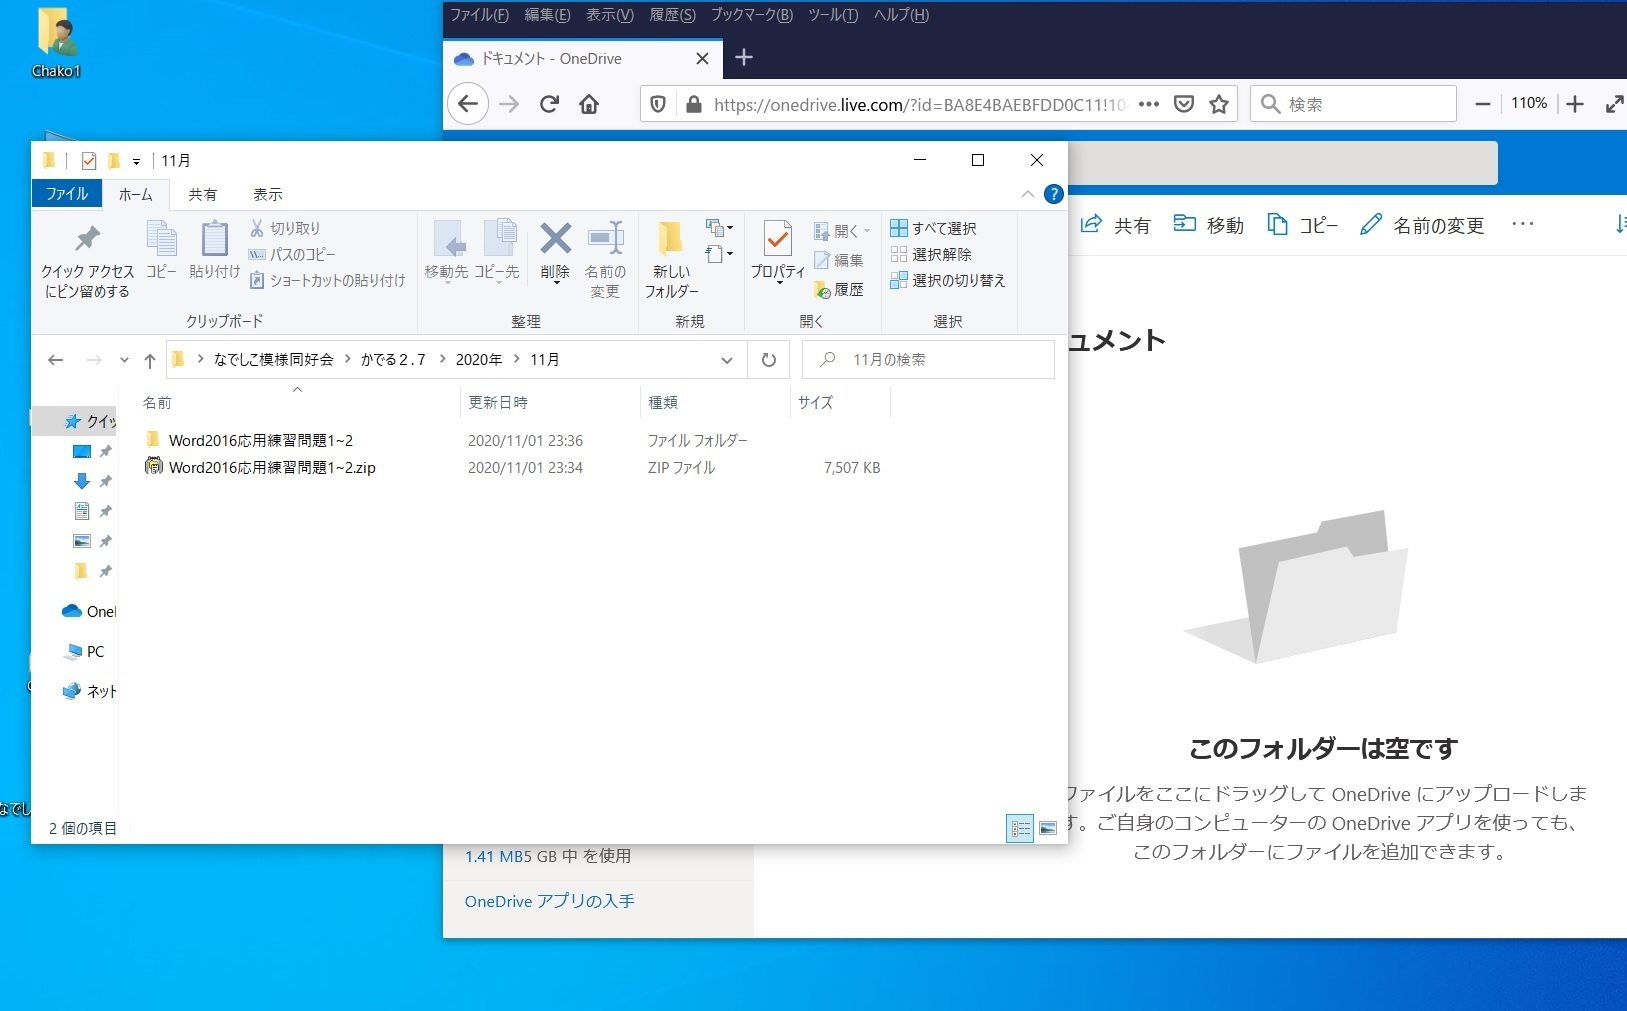Image resolution: width=1627 pixels, height=1011 pixels.
Task: Click Select All (すべて選択) in ribbon
Action: point(934,228)
